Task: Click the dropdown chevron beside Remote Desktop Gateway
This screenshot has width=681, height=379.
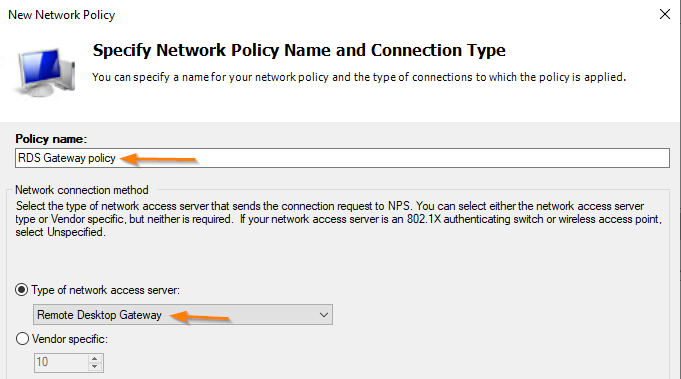Action: click(324, 315)
